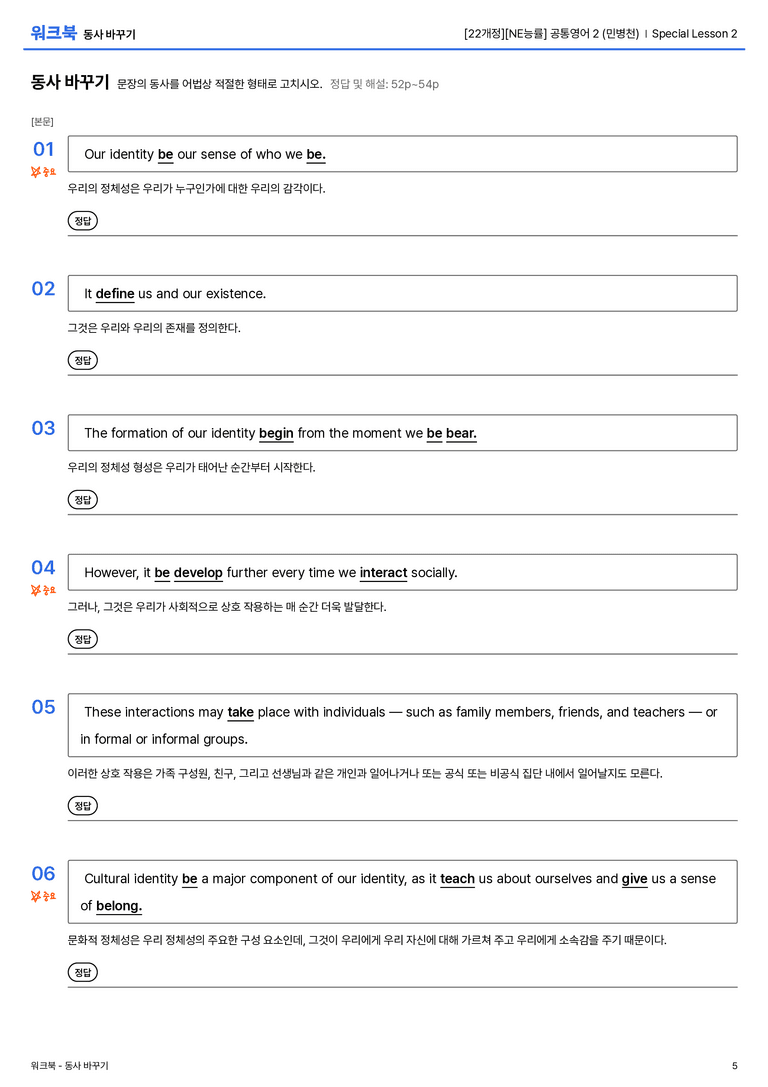Click the underlined verb 'take' in sentence 05
This screenshot has height=1087, width=768.
click(x=241, y=712)
